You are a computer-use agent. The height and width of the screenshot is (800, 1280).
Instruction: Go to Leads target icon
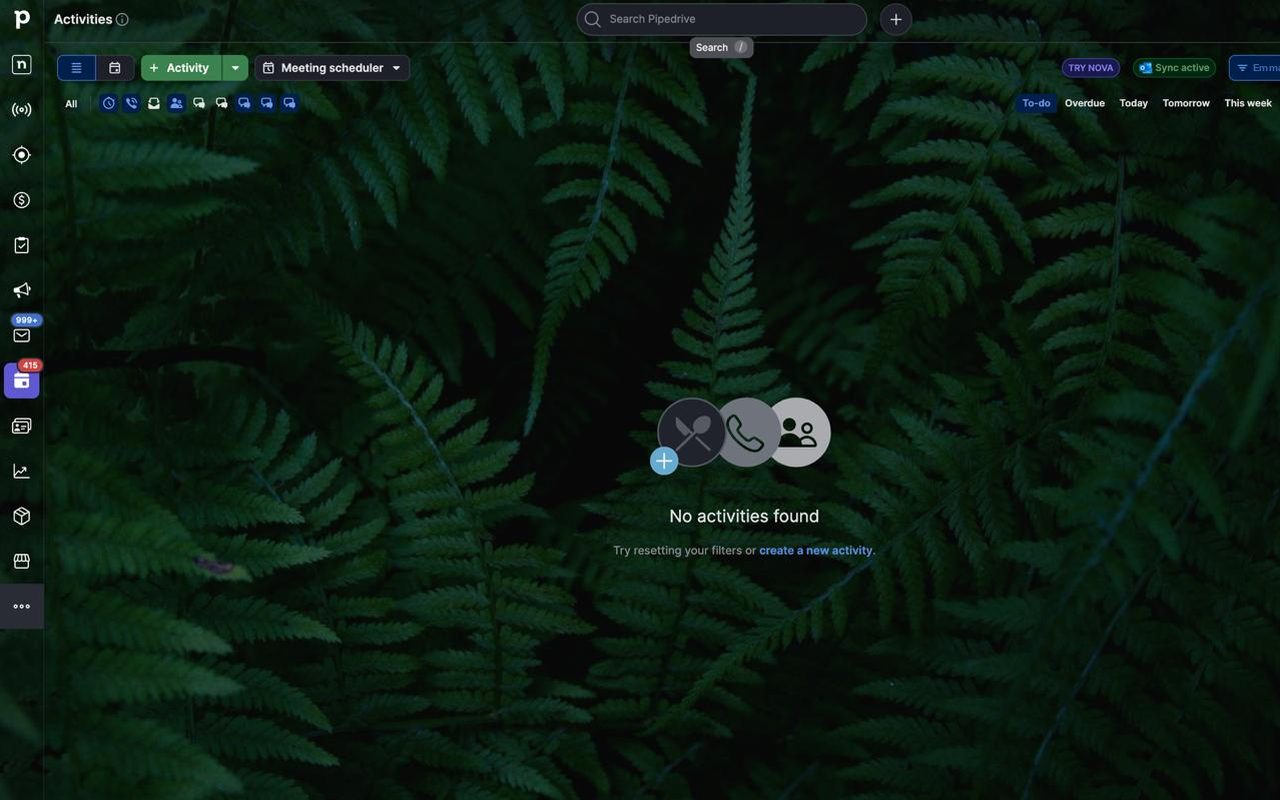tap(22, 155)
